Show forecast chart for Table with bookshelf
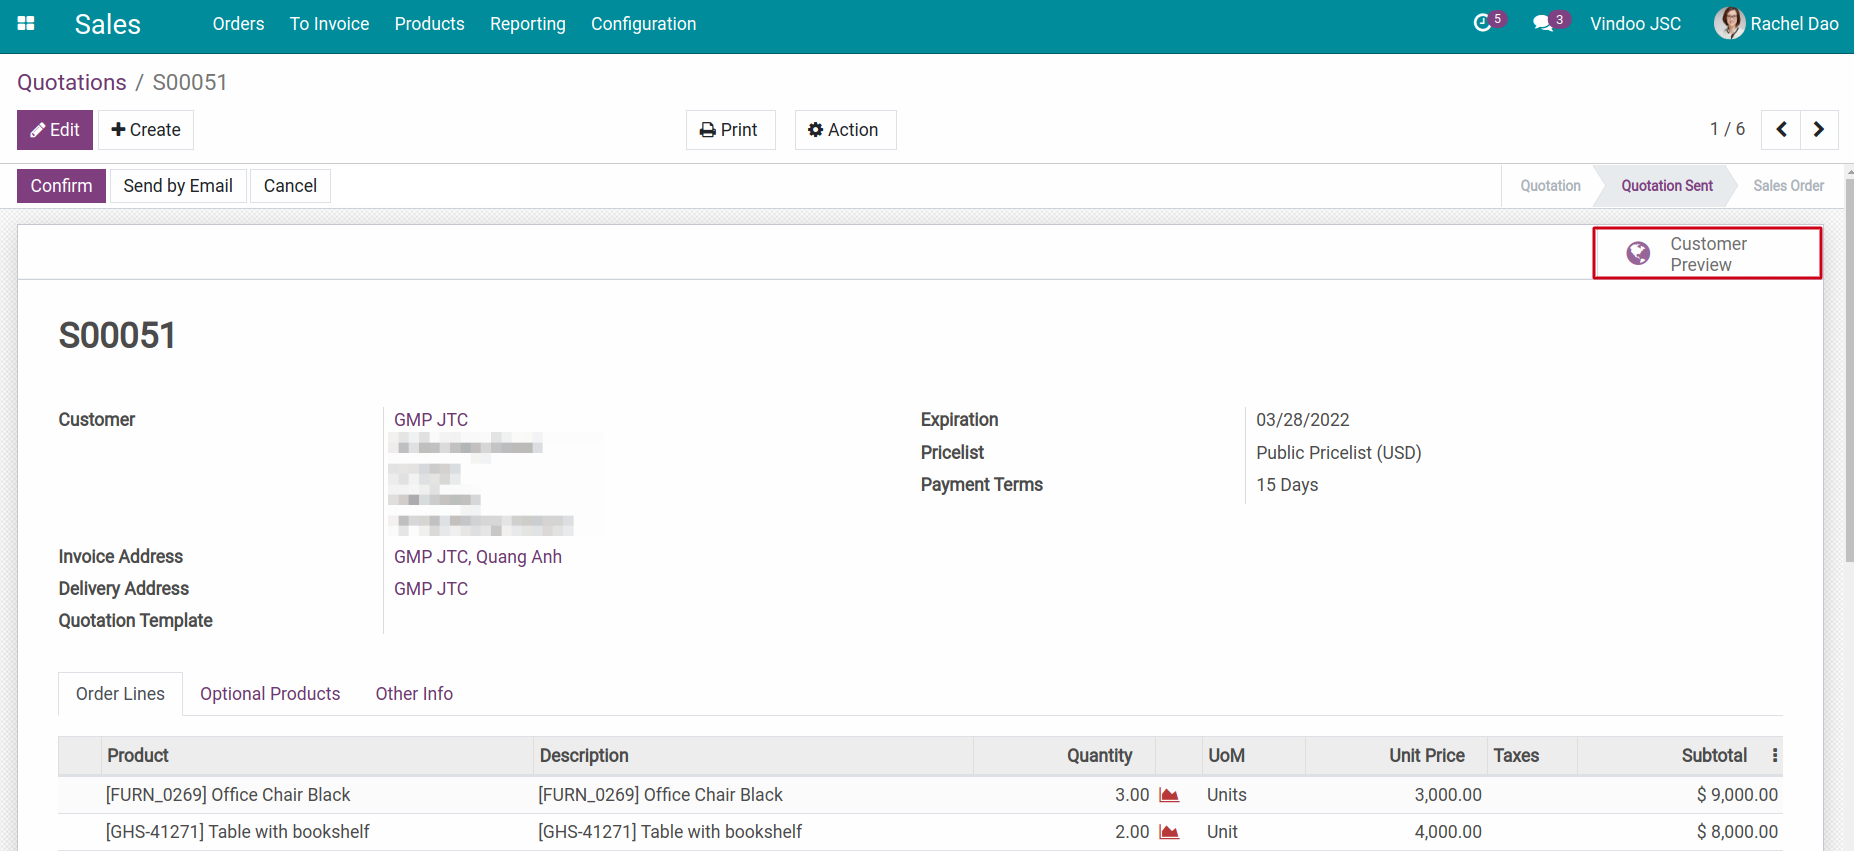1854x851 pixels. click(x=1169, y=832)
